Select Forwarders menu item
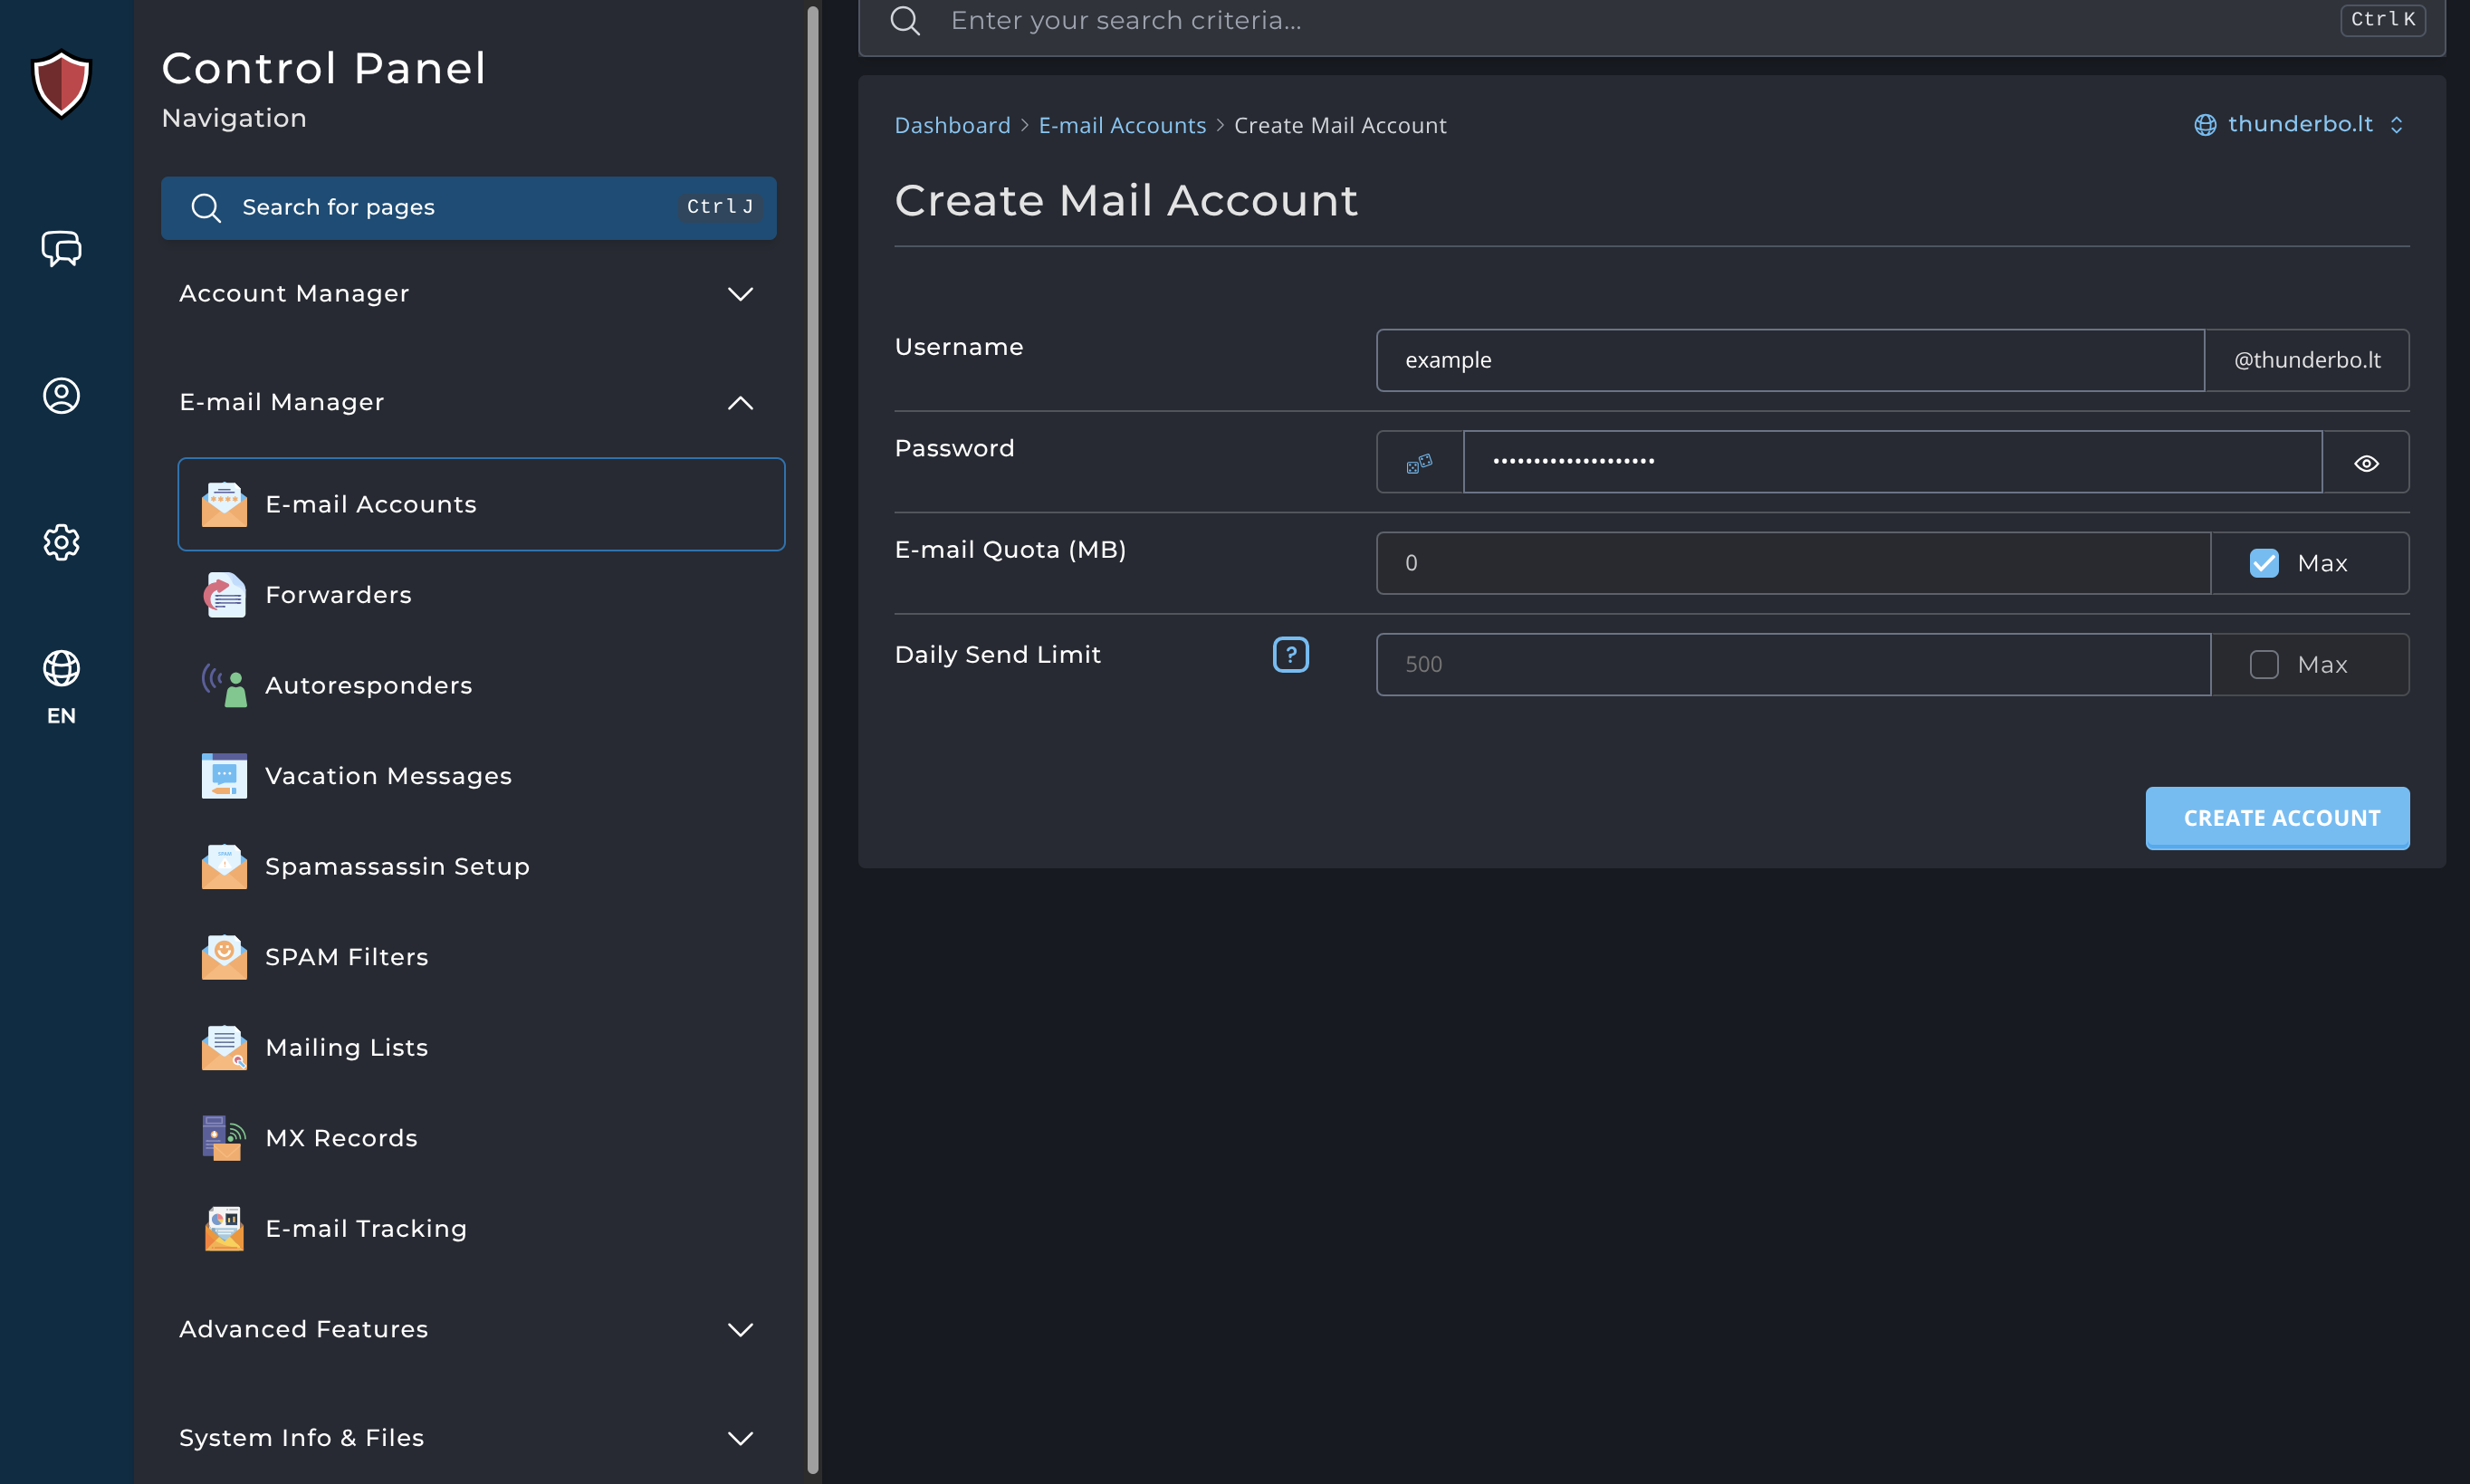 pyautogui.click(x=338, y=595)
